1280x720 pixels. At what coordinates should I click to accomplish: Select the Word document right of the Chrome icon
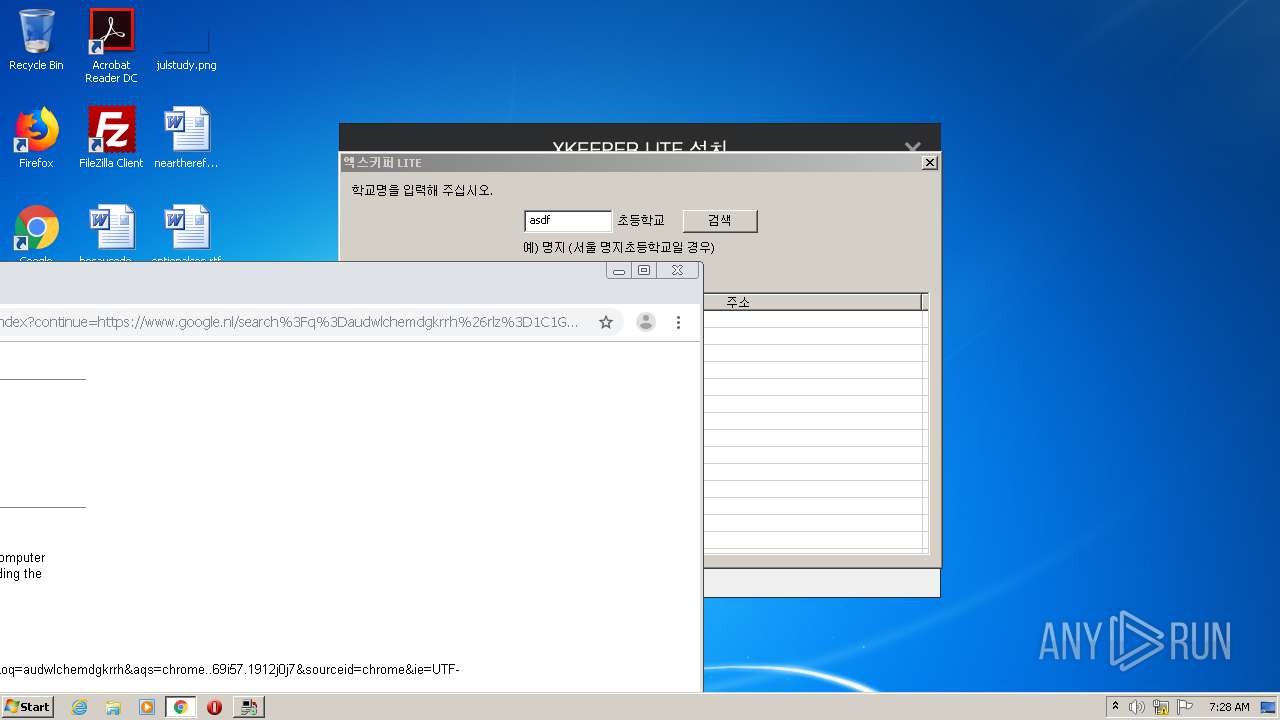click(x=111, y=234)
